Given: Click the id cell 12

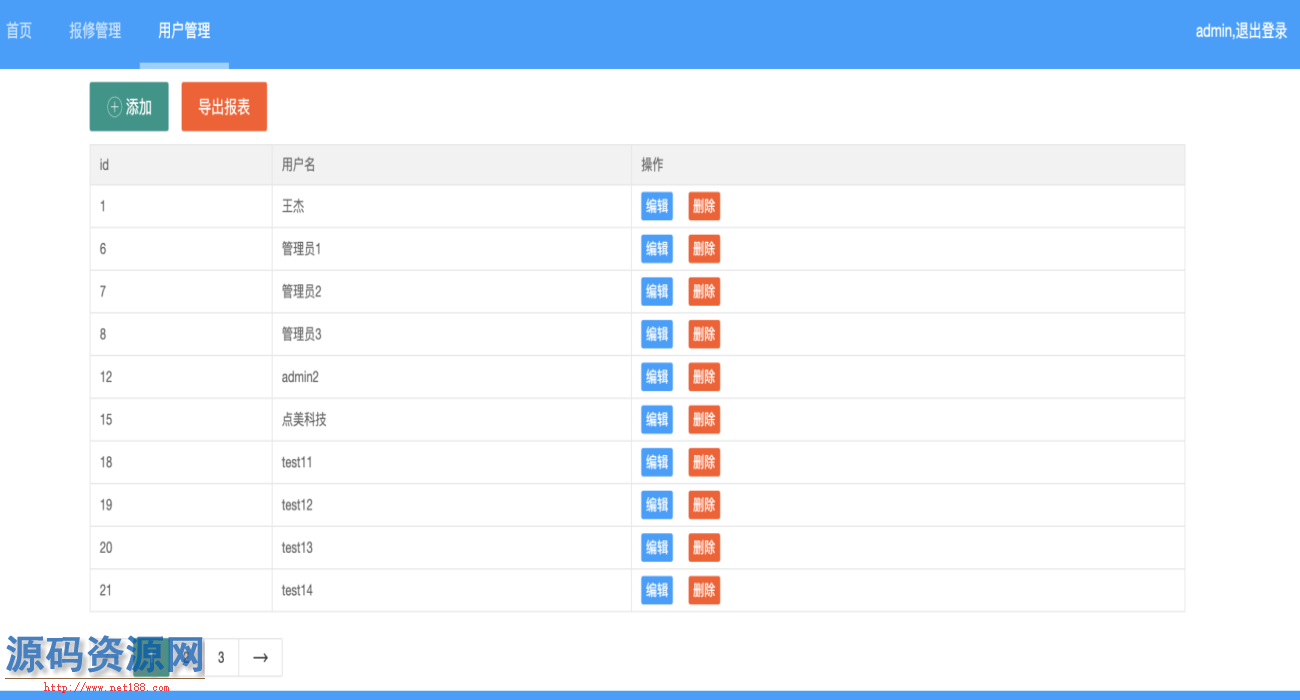Looking at the screenshot, I should tap(181, 377).
